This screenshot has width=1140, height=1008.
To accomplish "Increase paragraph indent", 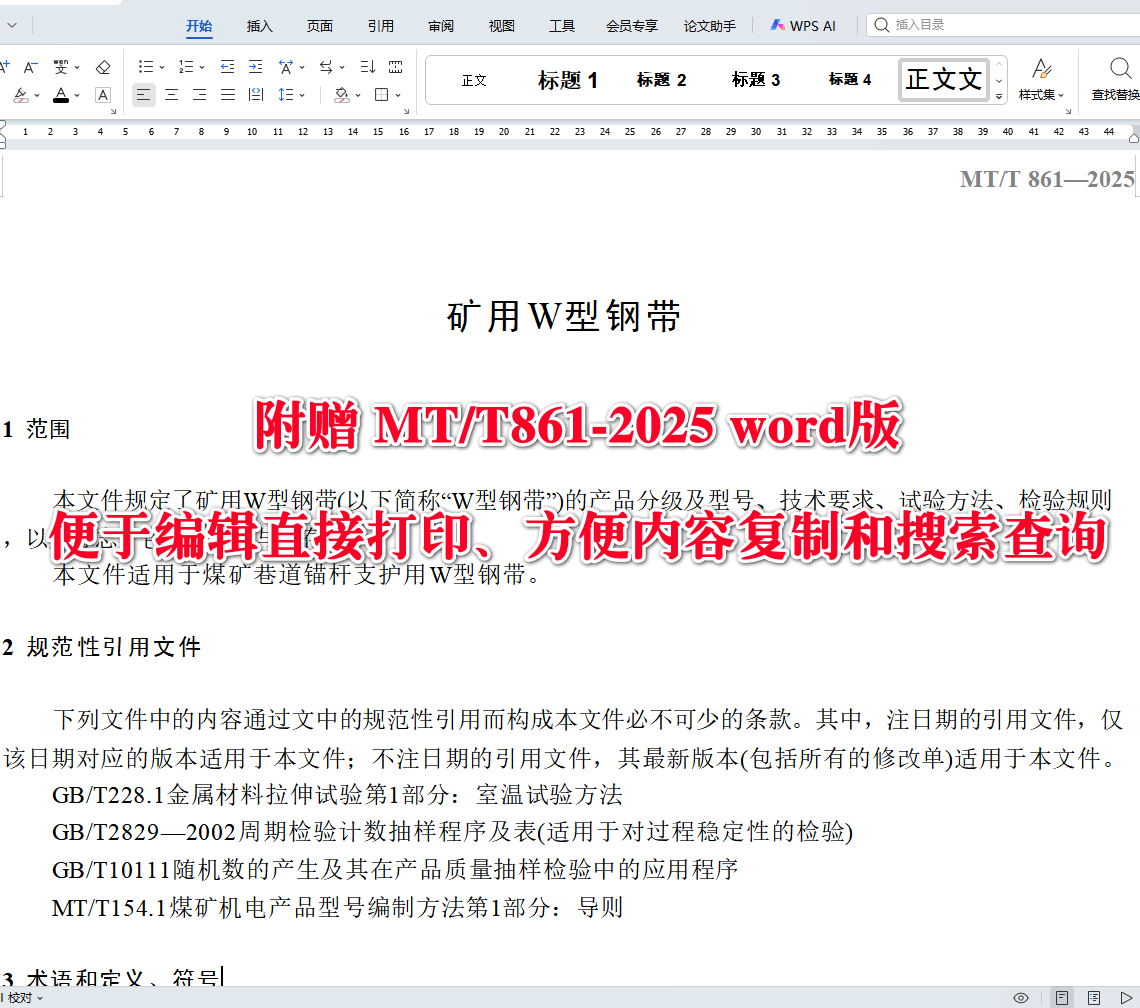I will (256, 67).
